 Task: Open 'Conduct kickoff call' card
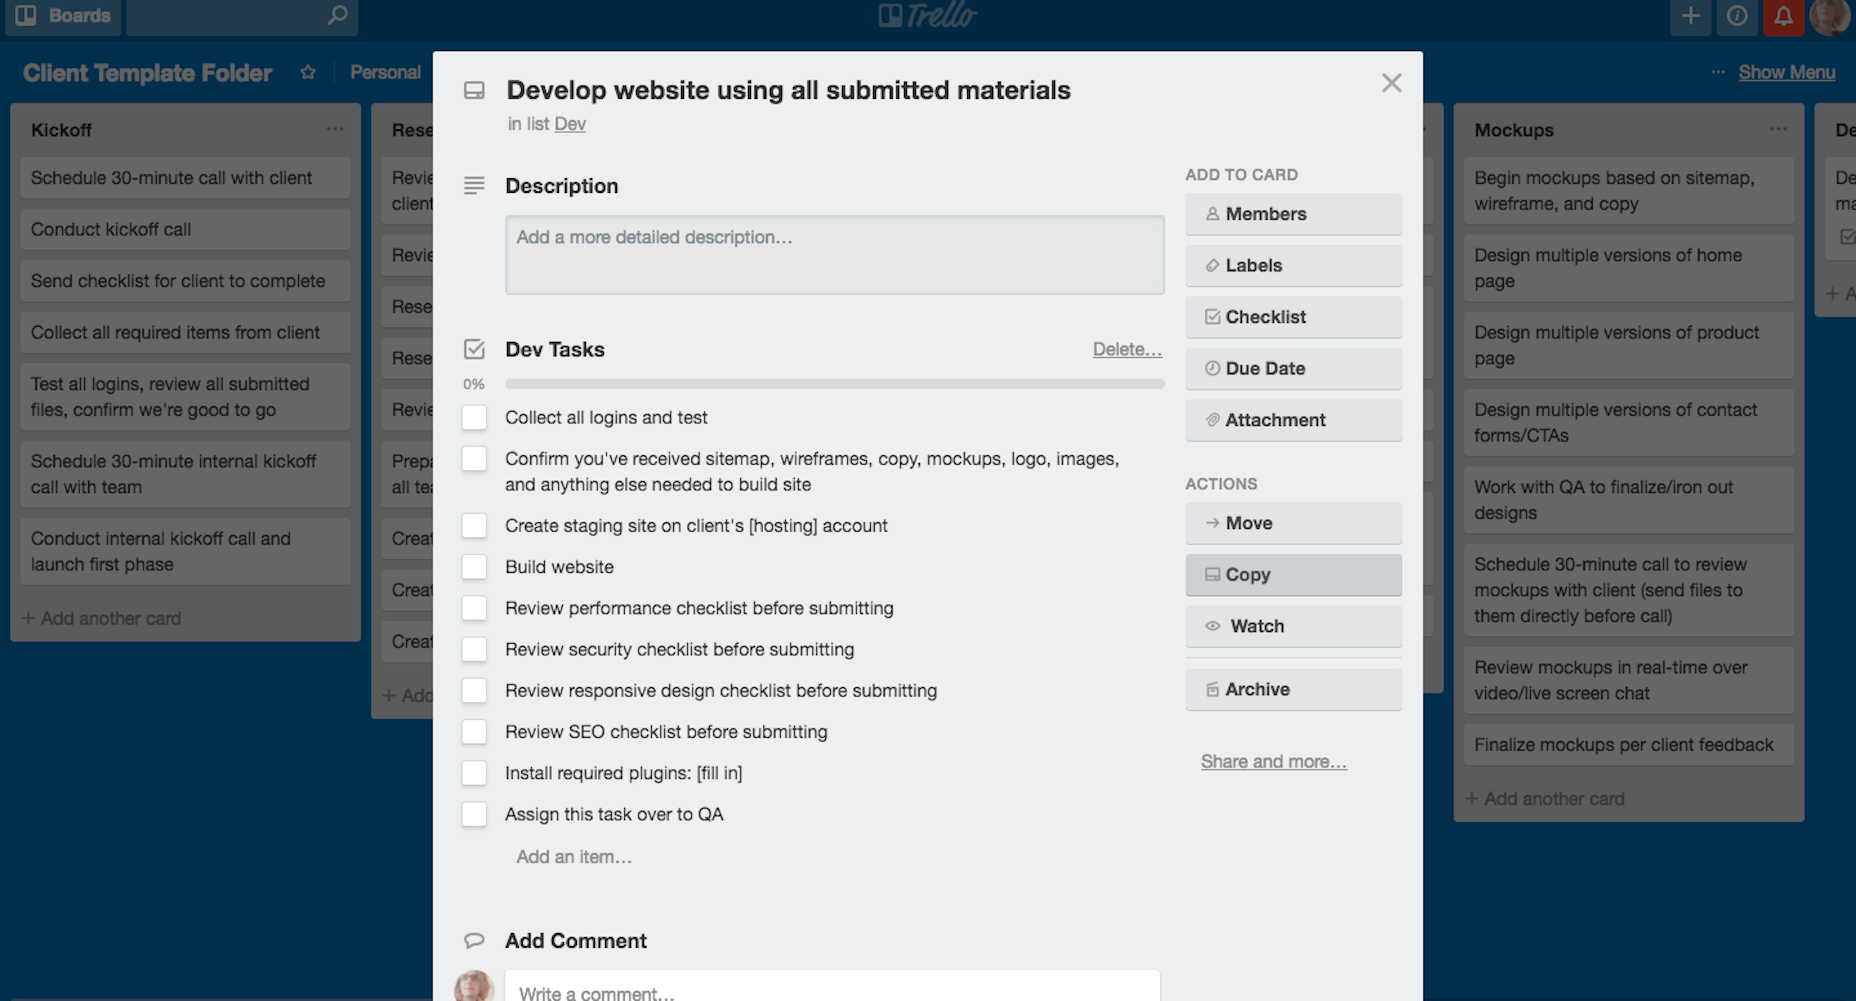pyautogui.click(x=185, y=230)
